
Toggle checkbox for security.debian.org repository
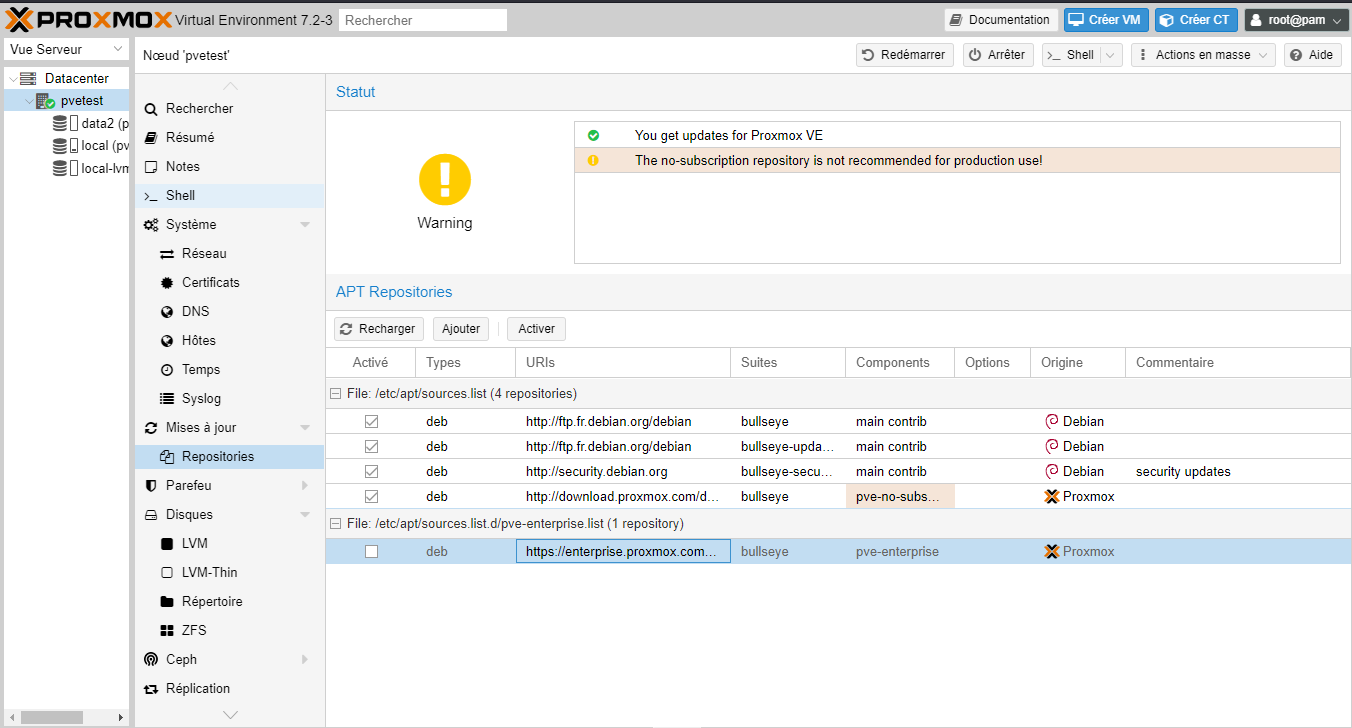[371, 471]
